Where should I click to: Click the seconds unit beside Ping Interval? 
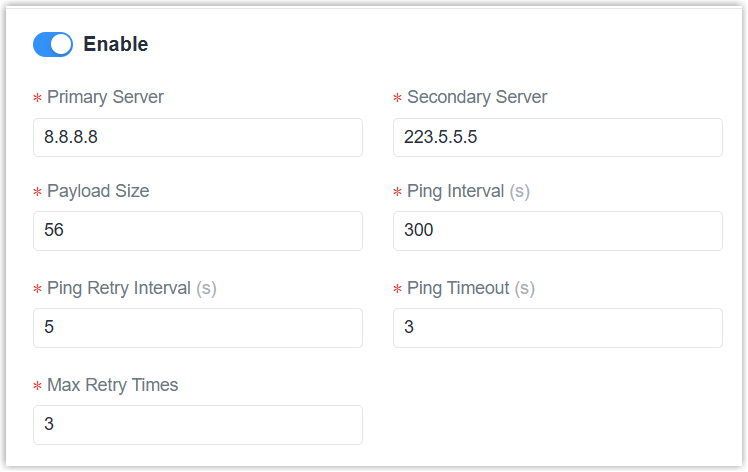coord(520,191)
